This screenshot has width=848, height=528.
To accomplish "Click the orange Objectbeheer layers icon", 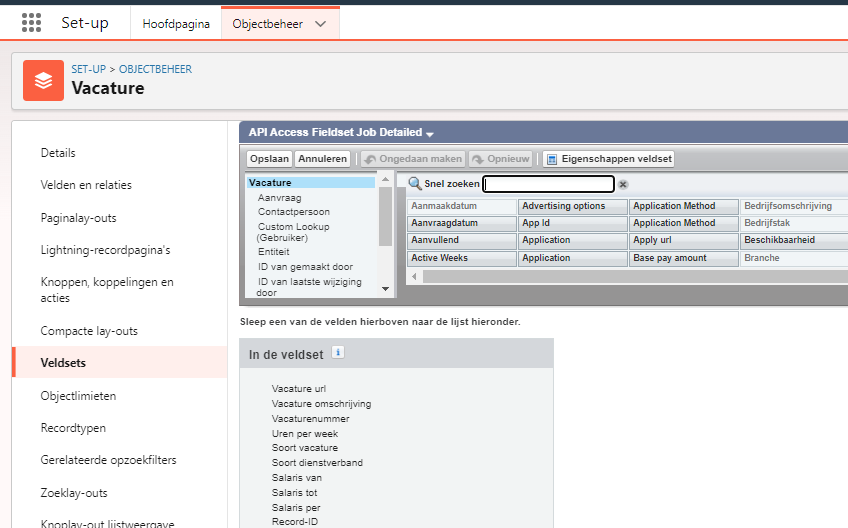I will click(x=43, y=80).
